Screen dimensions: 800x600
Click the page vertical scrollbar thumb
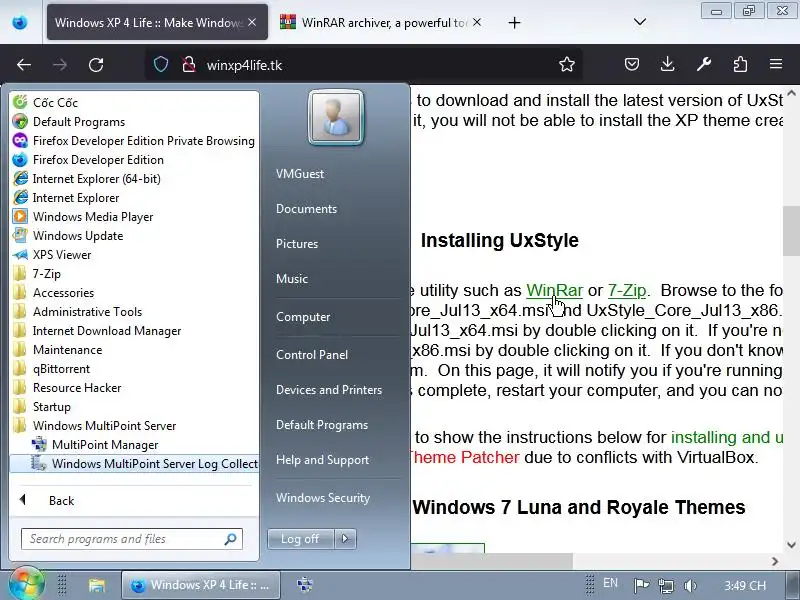791,231
